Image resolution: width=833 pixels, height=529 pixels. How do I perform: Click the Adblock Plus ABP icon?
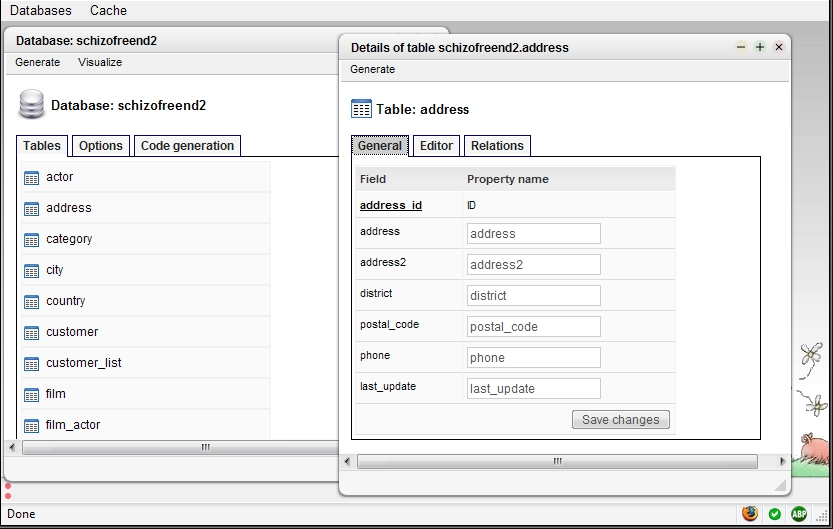click(798, 514)
